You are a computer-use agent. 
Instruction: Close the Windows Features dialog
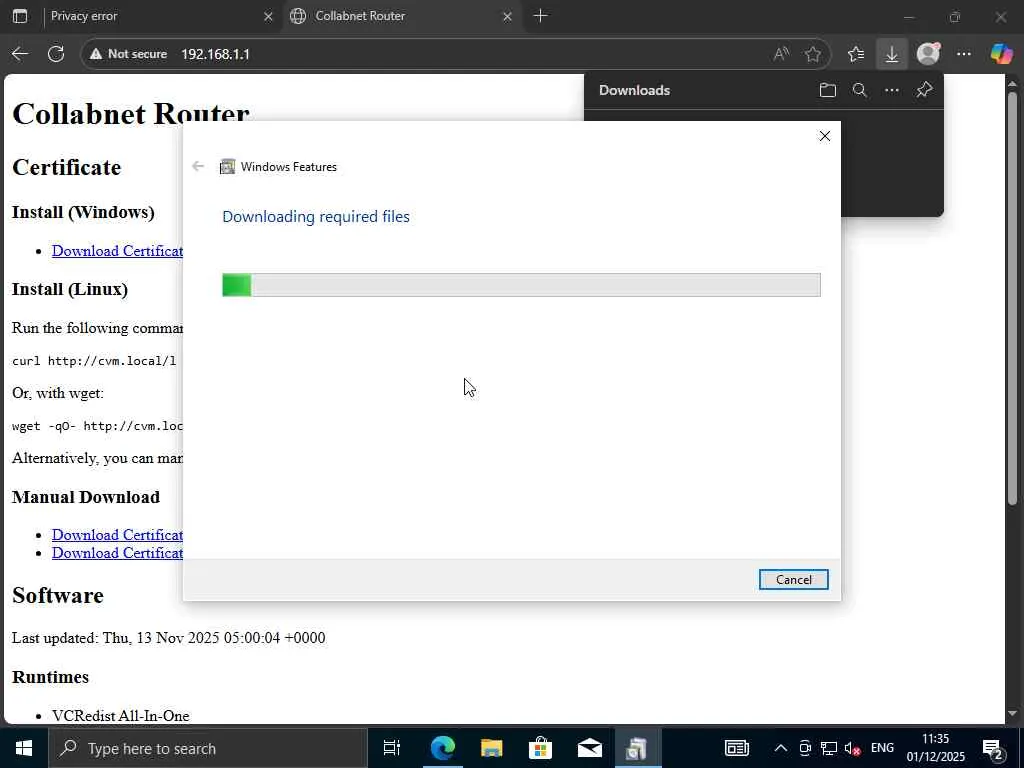[825, 136]
